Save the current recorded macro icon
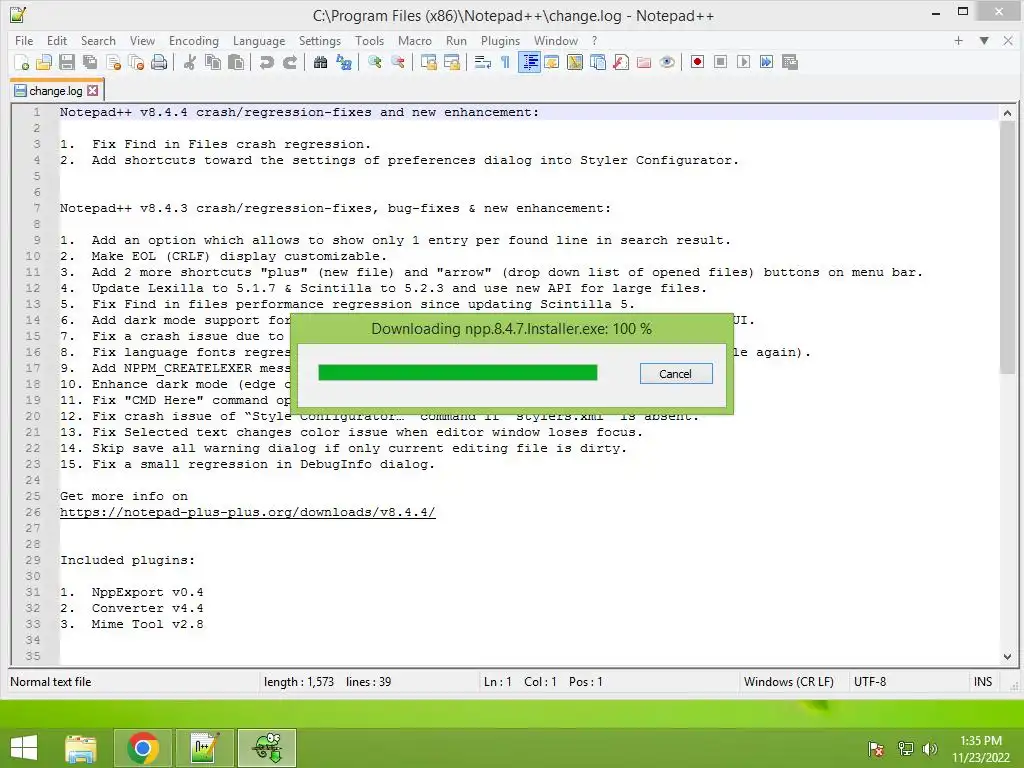The image size is (1024, 768). coord(790,62)
